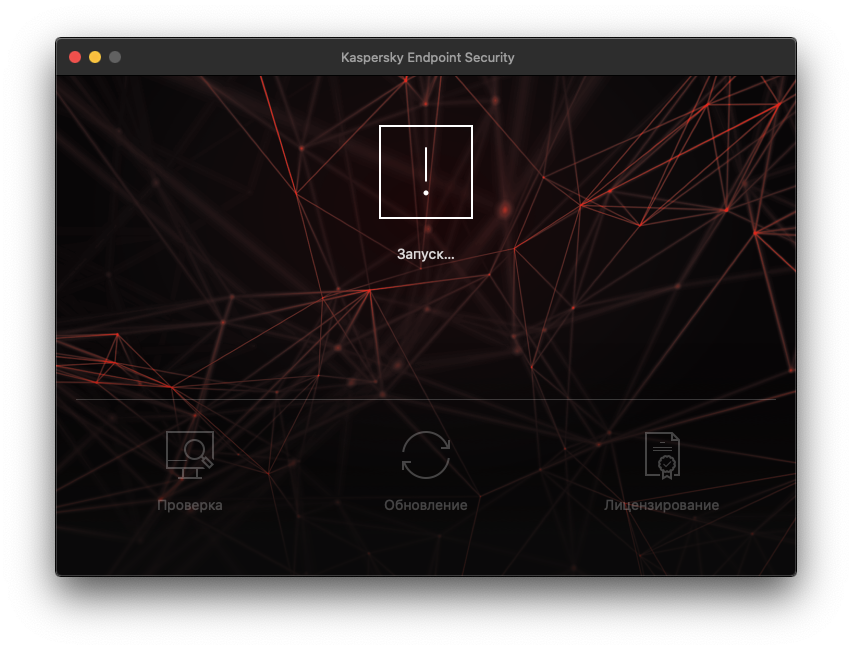The width and height of the screenshot is (852, 650).
Task: Click the Обновление label
Action: (x=425, y=505)
